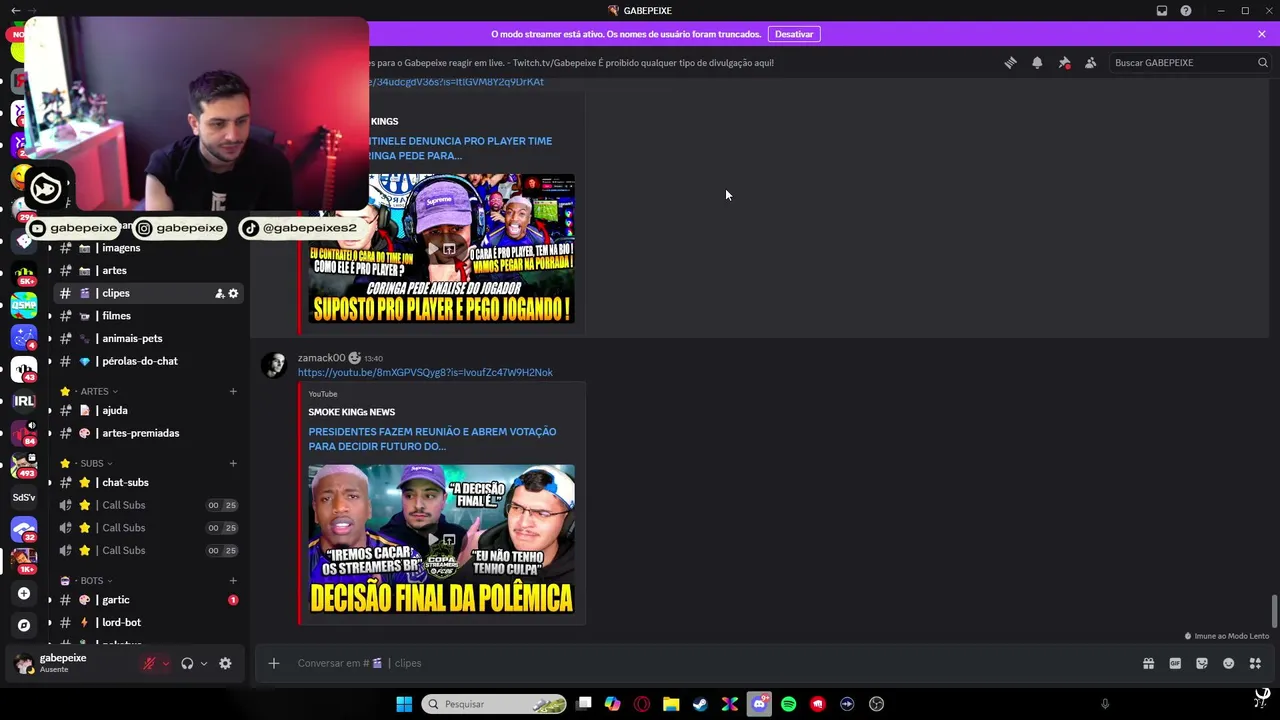Open the imagens channel

(121, 248)
